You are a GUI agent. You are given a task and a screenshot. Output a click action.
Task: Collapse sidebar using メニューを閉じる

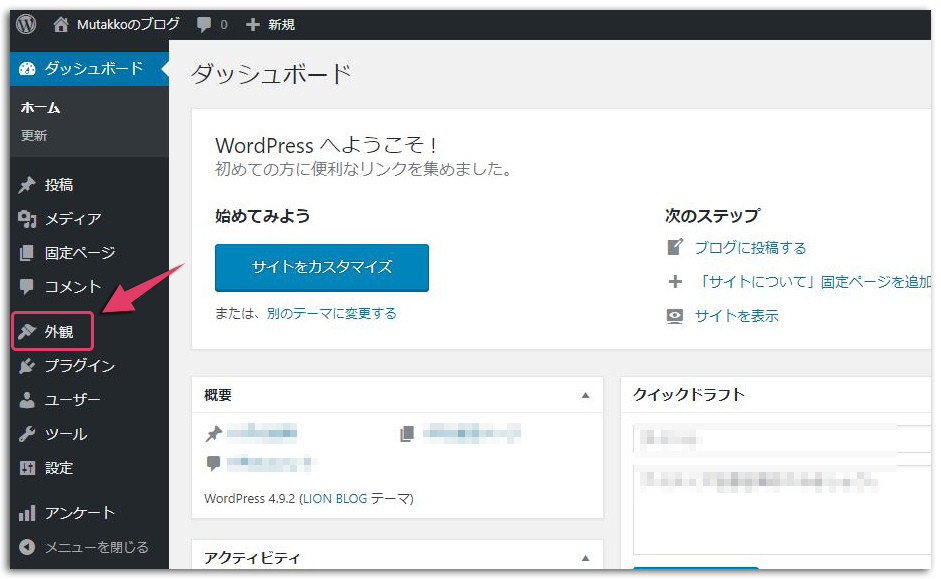click(85, 547)
